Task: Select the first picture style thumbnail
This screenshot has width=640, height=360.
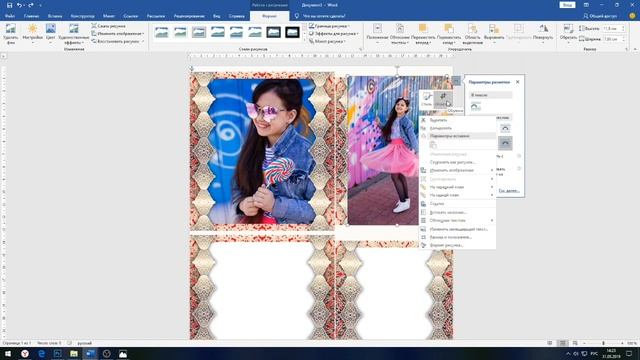Action: pos(162,32)
